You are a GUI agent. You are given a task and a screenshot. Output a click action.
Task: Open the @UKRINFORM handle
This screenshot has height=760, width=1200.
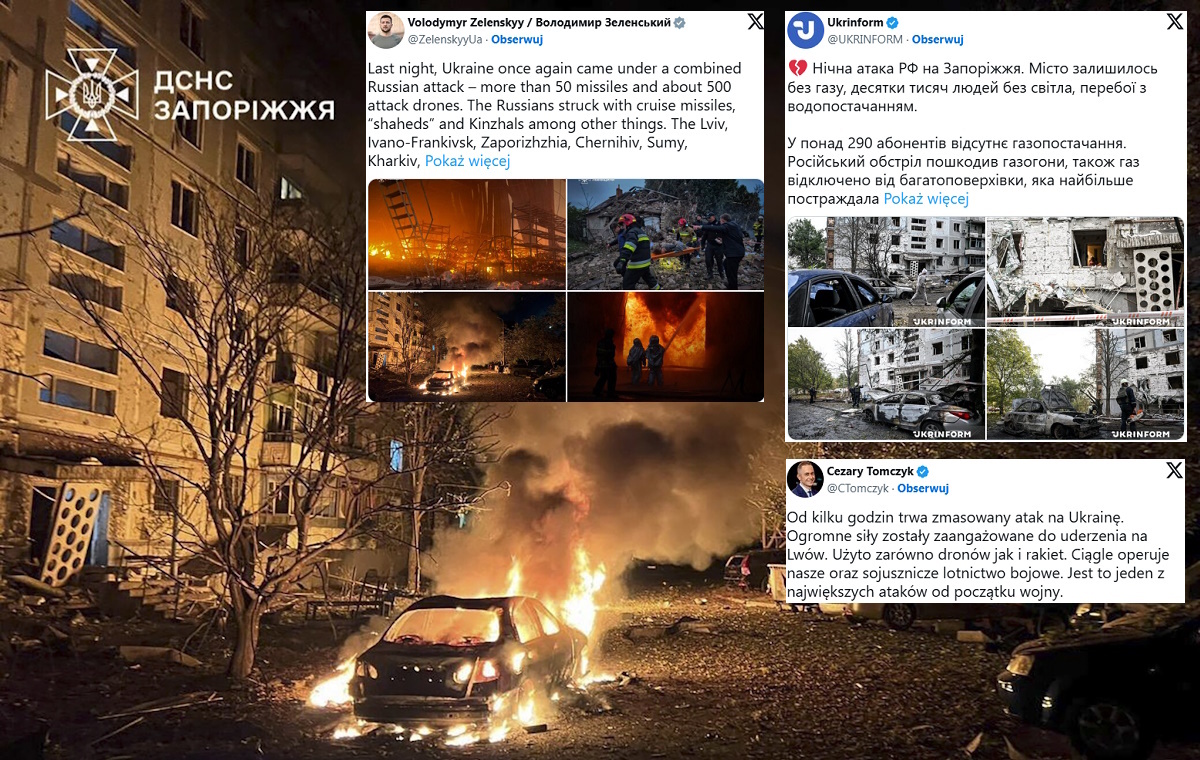pyautogui.click(x=865, y=40)
